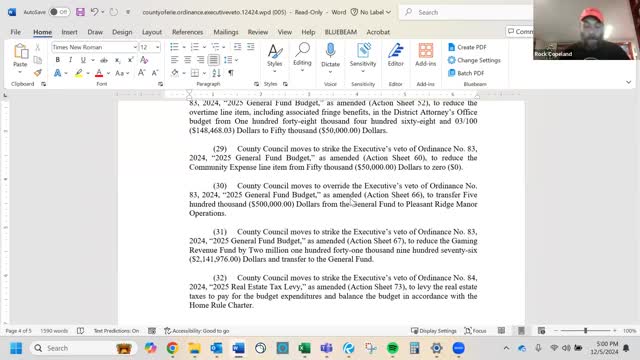Center align text in the Paragraph group

187,60
